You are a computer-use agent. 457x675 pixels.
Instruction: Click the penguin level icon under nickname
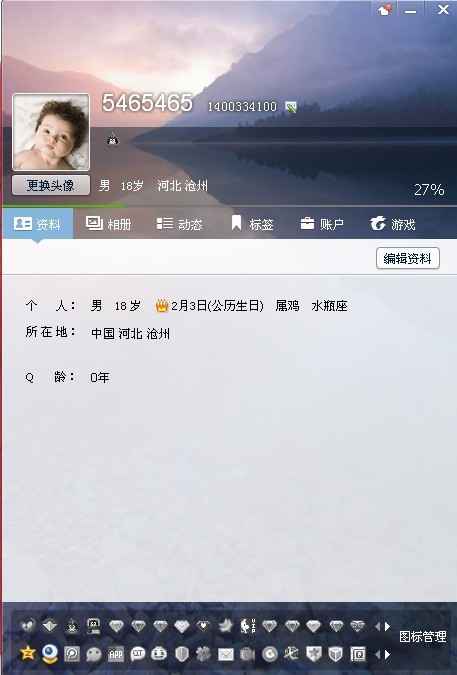click(x=113, y=139)
